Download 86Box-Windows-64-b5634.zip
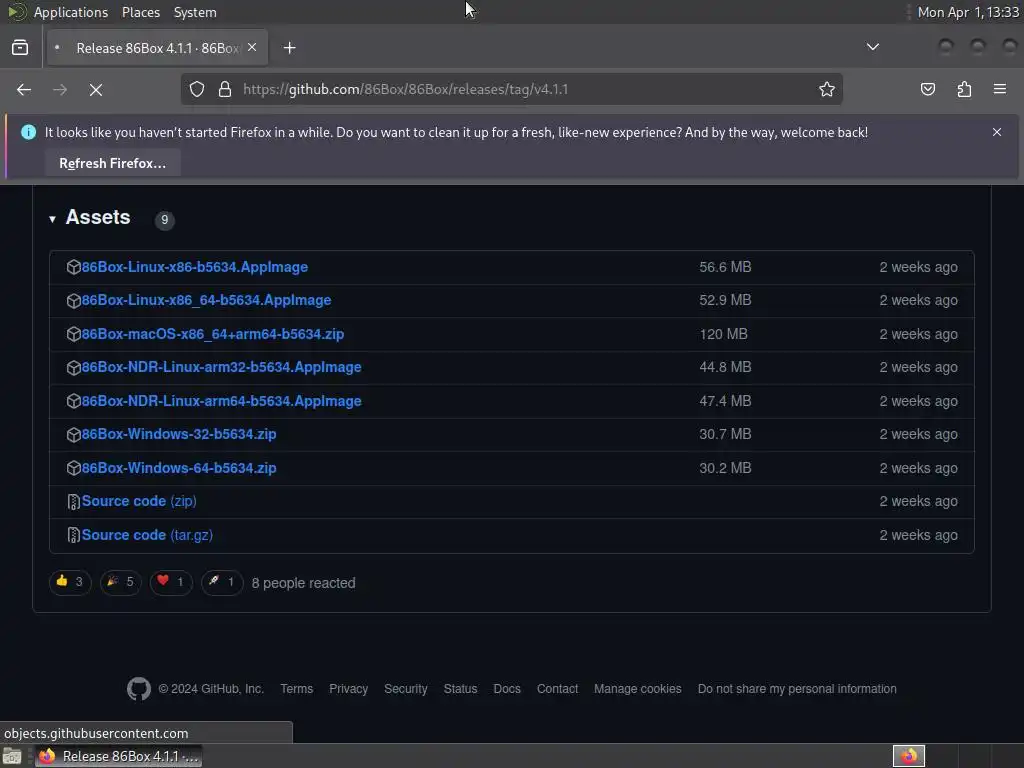The width and height of the screenshot is (1024, 768). 179,468
